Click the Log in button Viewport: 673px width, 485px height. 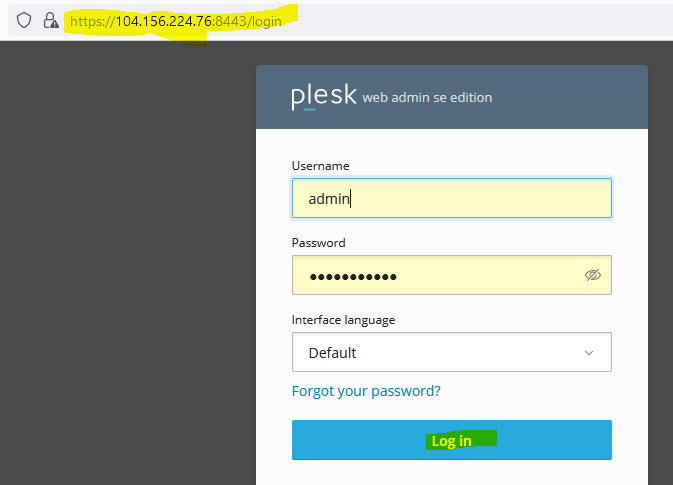[452, 440]
